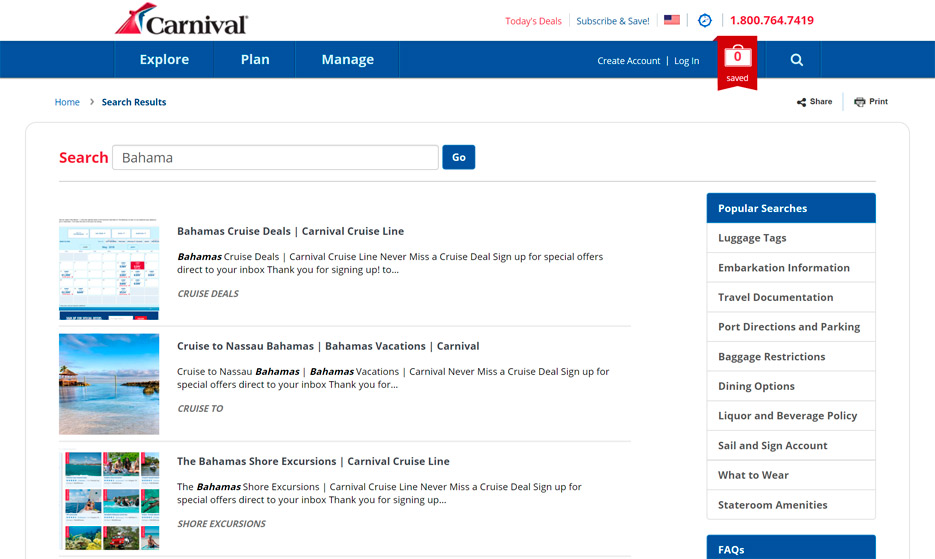Click the Nassau beach thumbnail
This screenshot has height=559, width=935.
tap(109, 384)
